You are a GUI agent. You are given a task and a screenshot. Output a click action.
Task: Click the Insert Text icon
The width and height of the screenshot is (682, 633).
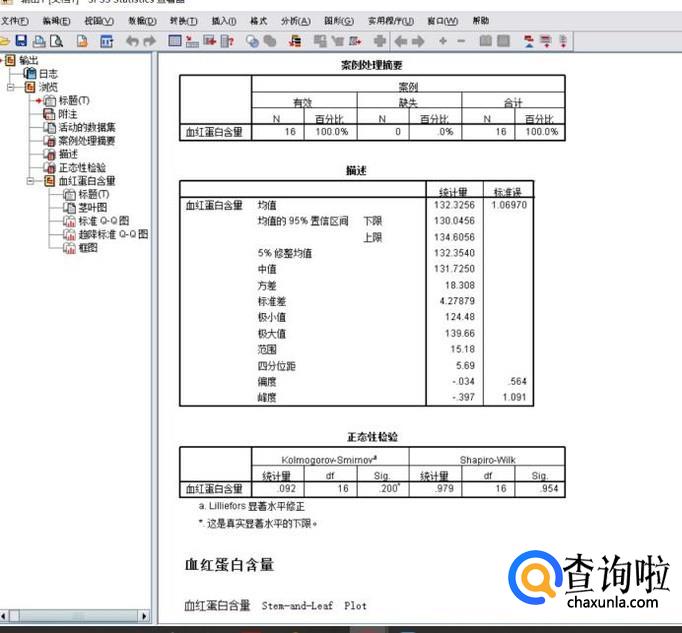point(563,41)
